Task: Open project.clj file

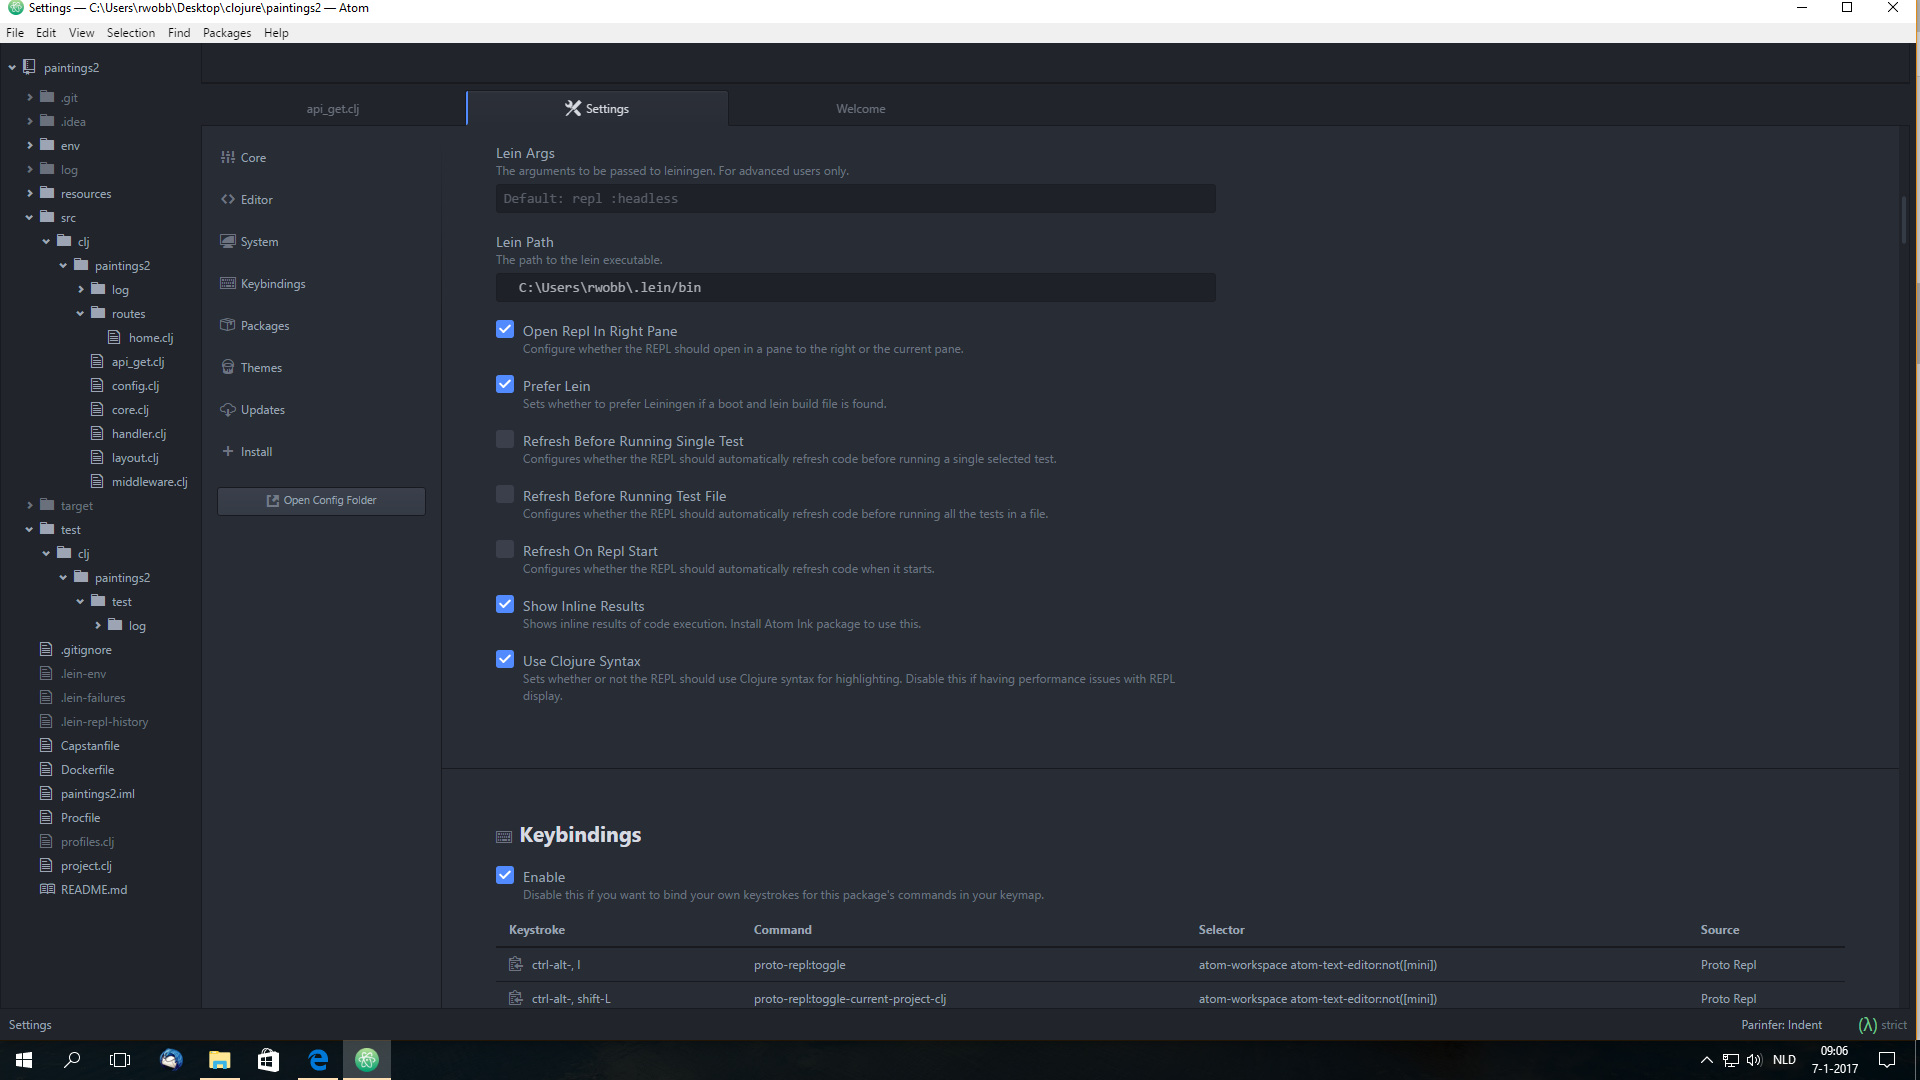Action: pos(86,865)
